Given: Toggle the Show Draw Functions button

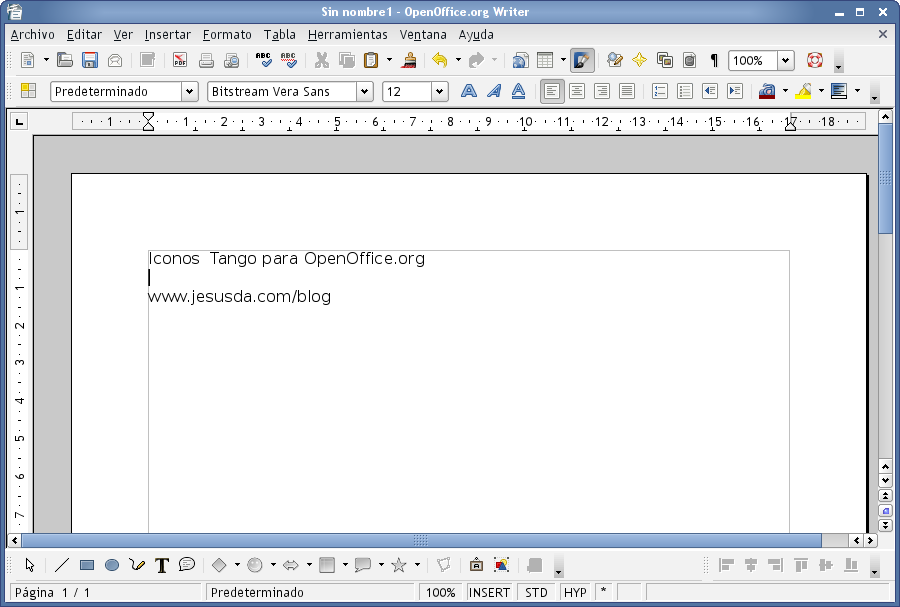Looking at the screenshot, I should pos(581,60).
